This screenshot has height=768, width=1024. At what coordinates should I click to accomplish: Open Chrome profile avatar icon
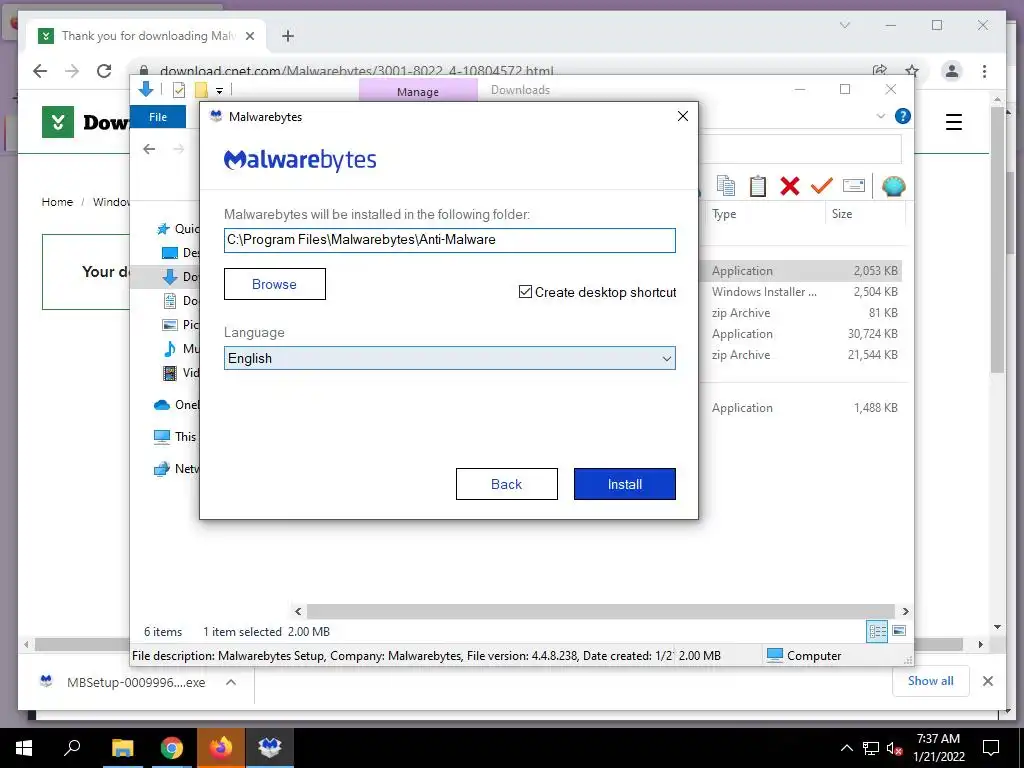pyautogui.click(x=952, y=71)
